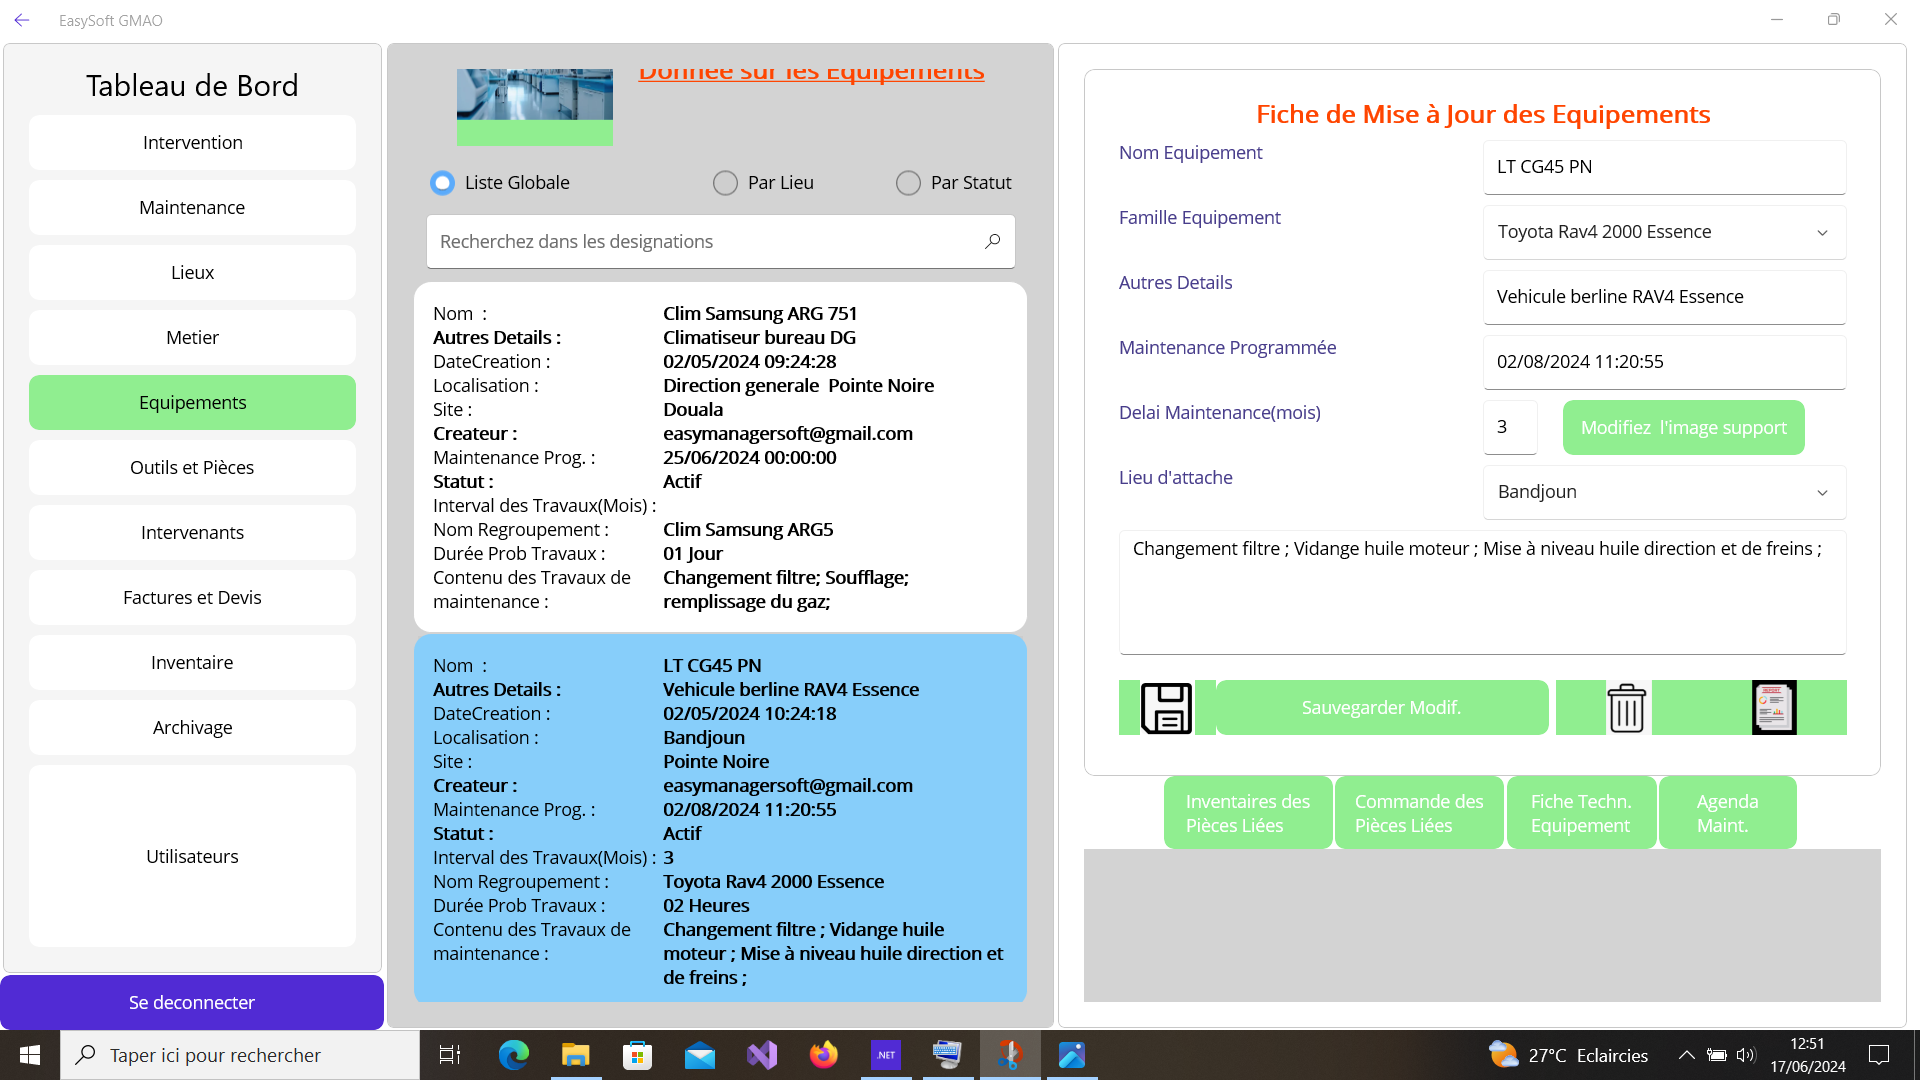
Task: Click Modifiez l'image support button
Action: pos(1683,427)
